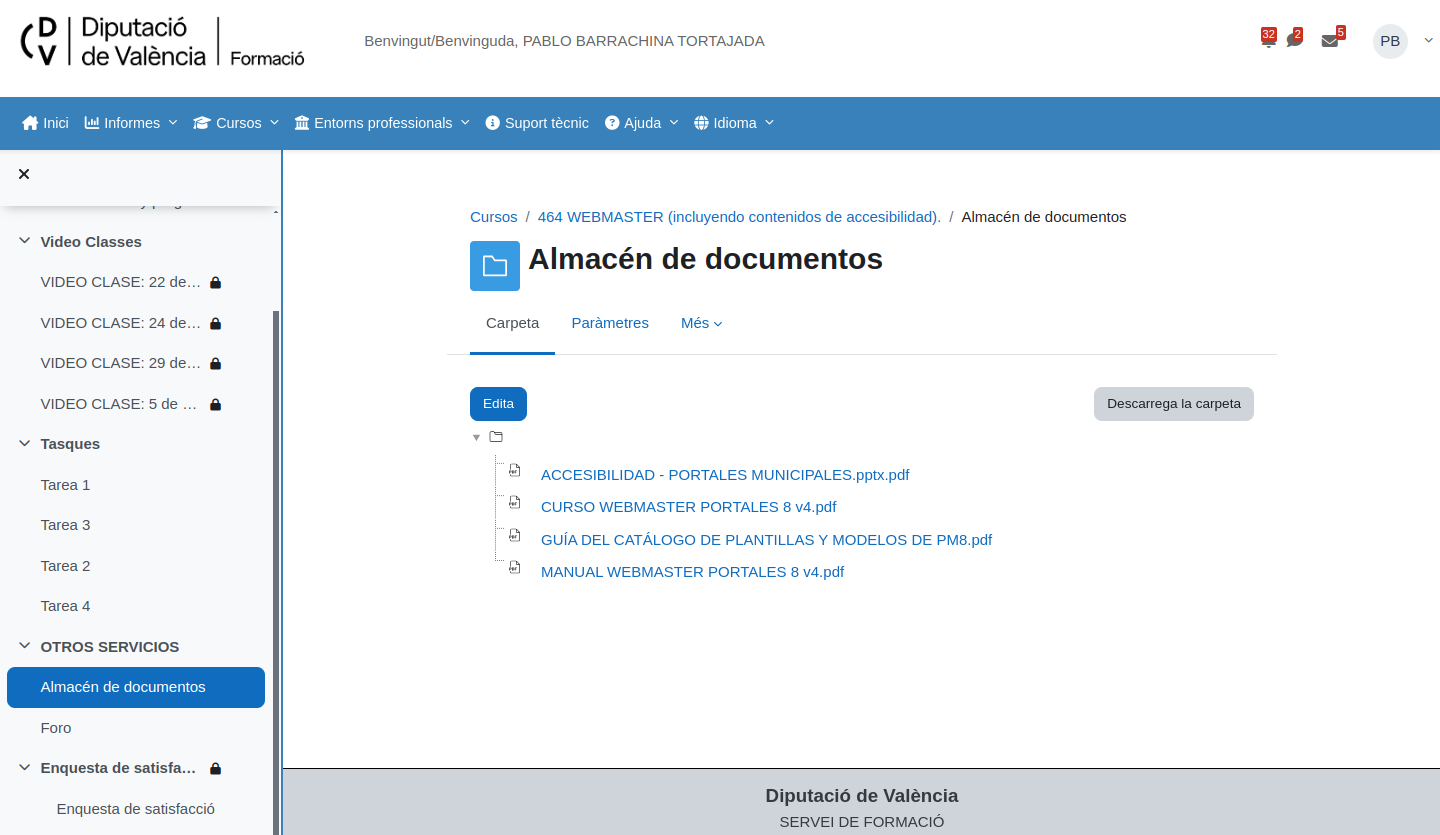Click the blue folder activity icon
Viewport: 1440px width, 835px height.
tap(495, 266)
